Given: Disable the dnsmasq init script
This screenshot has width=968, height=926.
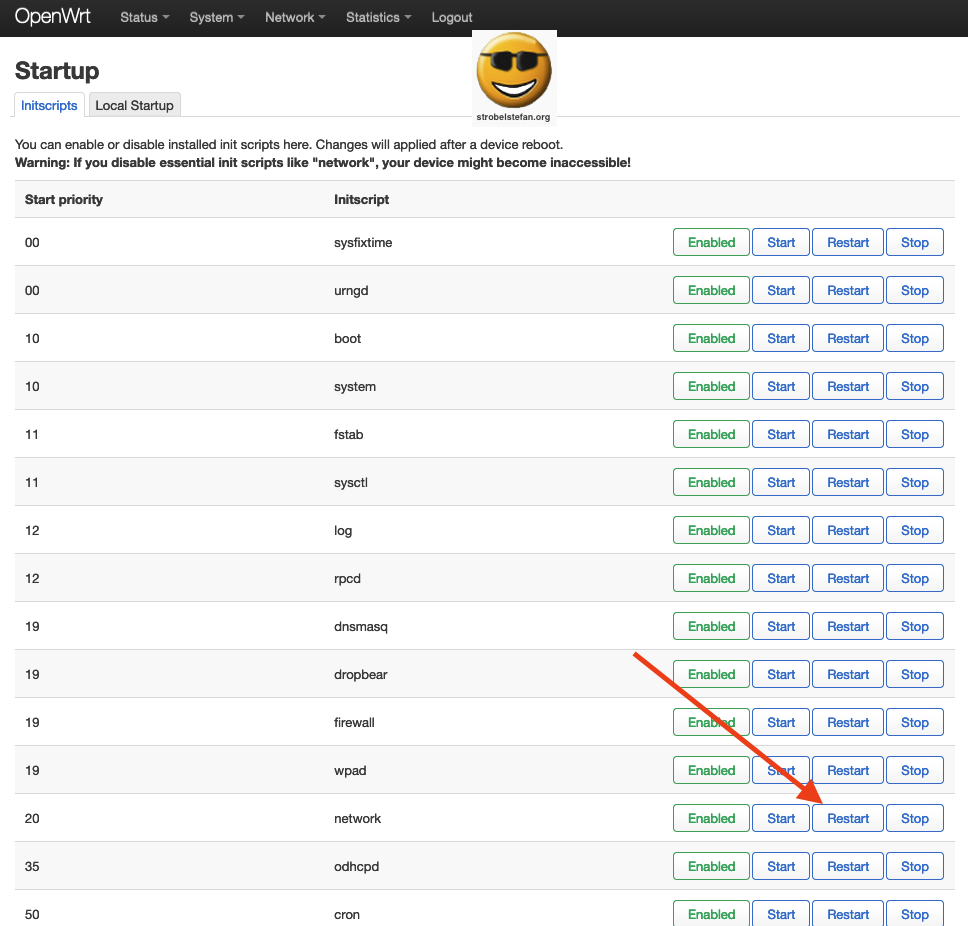Looking at the screenshot, I should pos(711,626).
